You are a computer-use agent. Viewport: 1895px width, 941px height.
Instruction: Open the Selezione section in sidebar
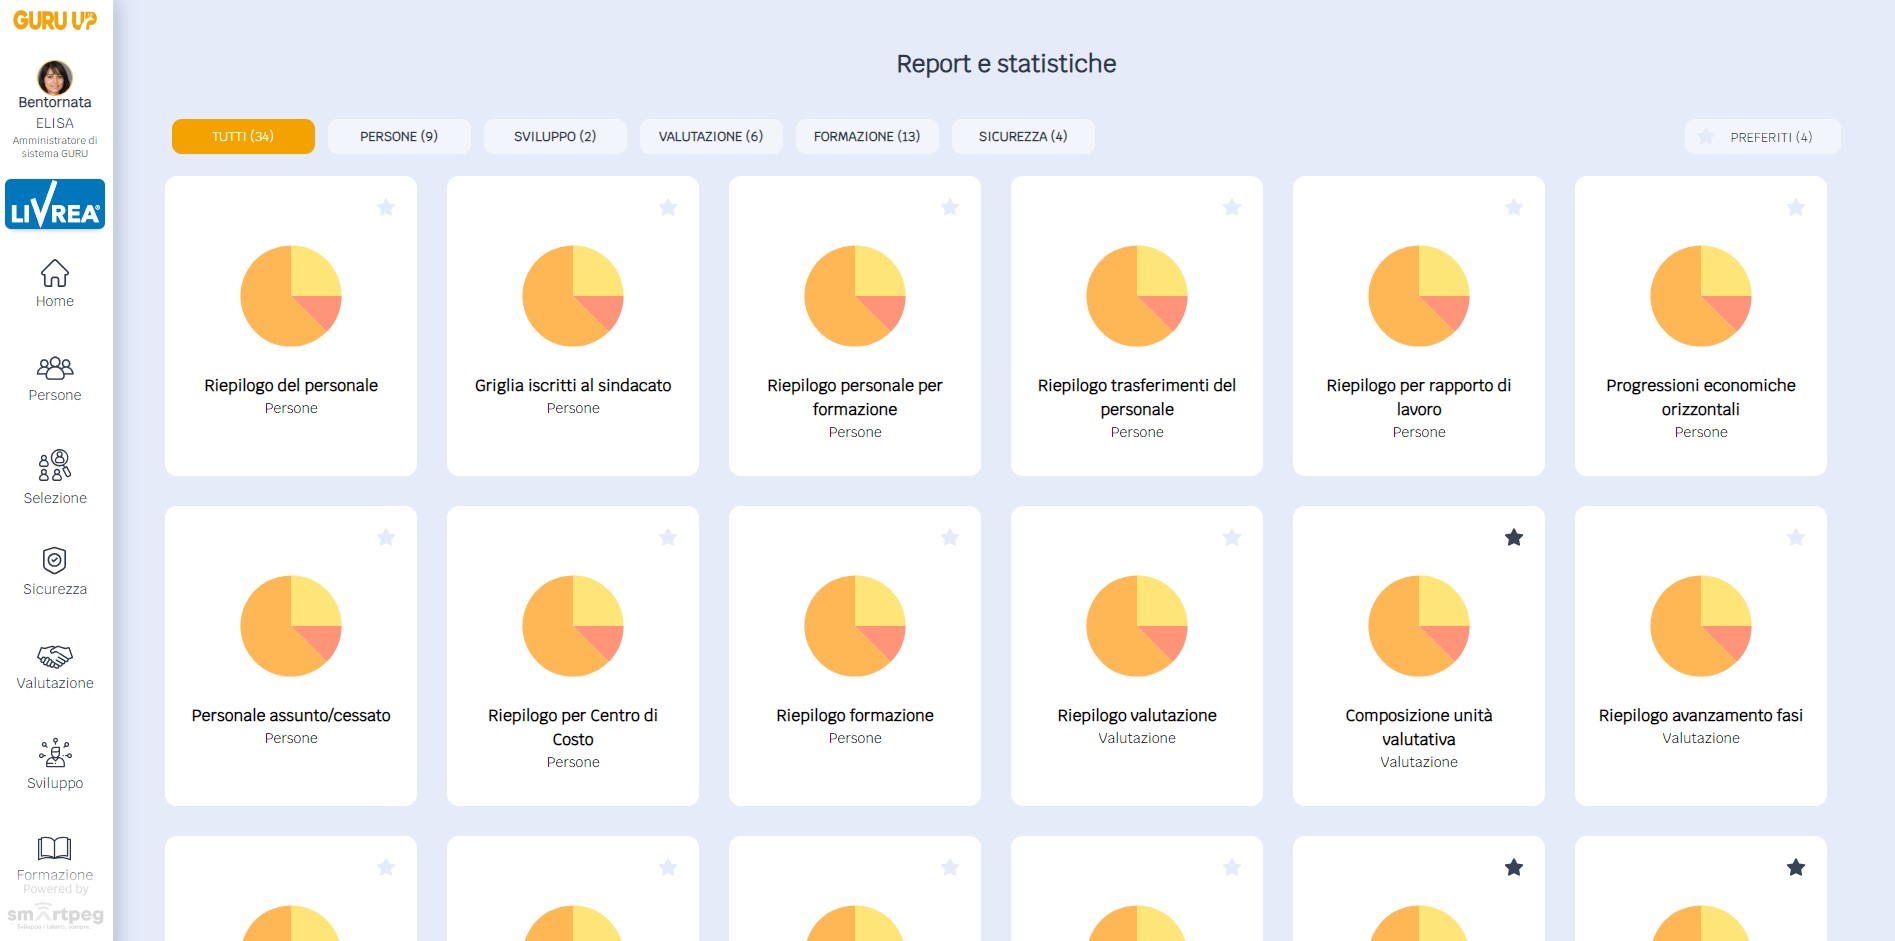[55, 477]
